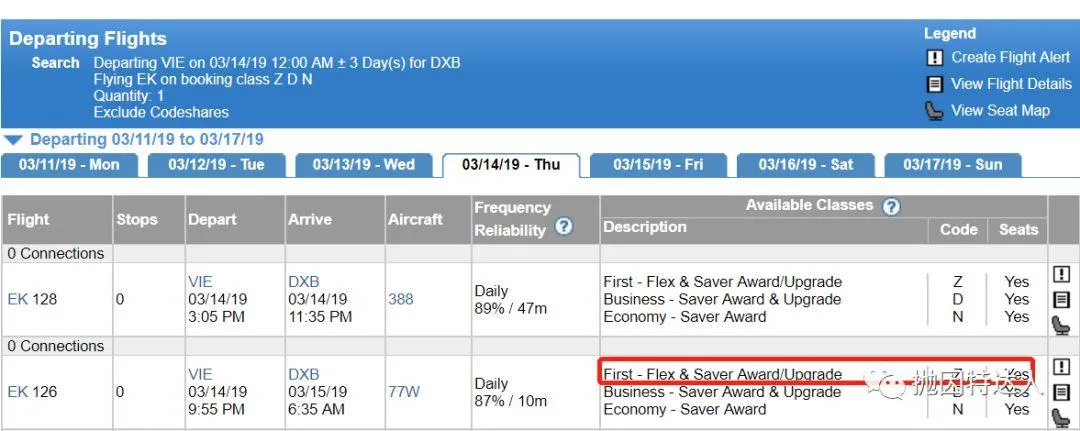This screenshot has height=431, width=1080.
Task: Click Available Classes help question mark
Action: pos(891,206)
